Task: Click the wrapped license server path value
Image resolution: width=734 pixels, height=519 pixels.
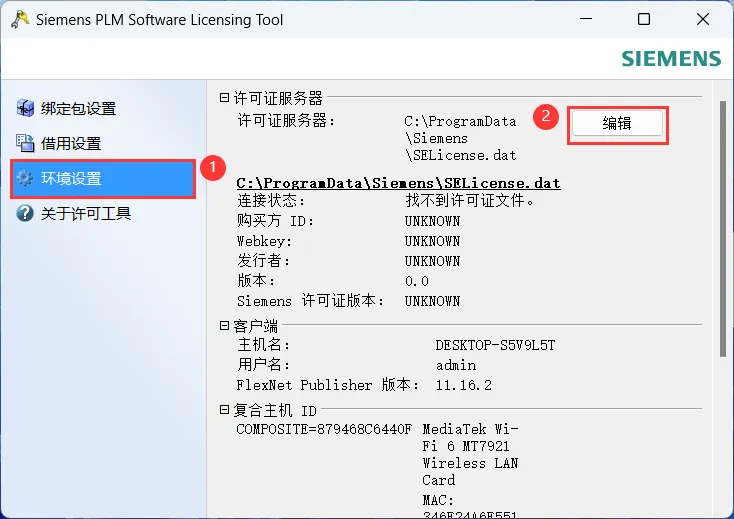Action: coord(460,138)
